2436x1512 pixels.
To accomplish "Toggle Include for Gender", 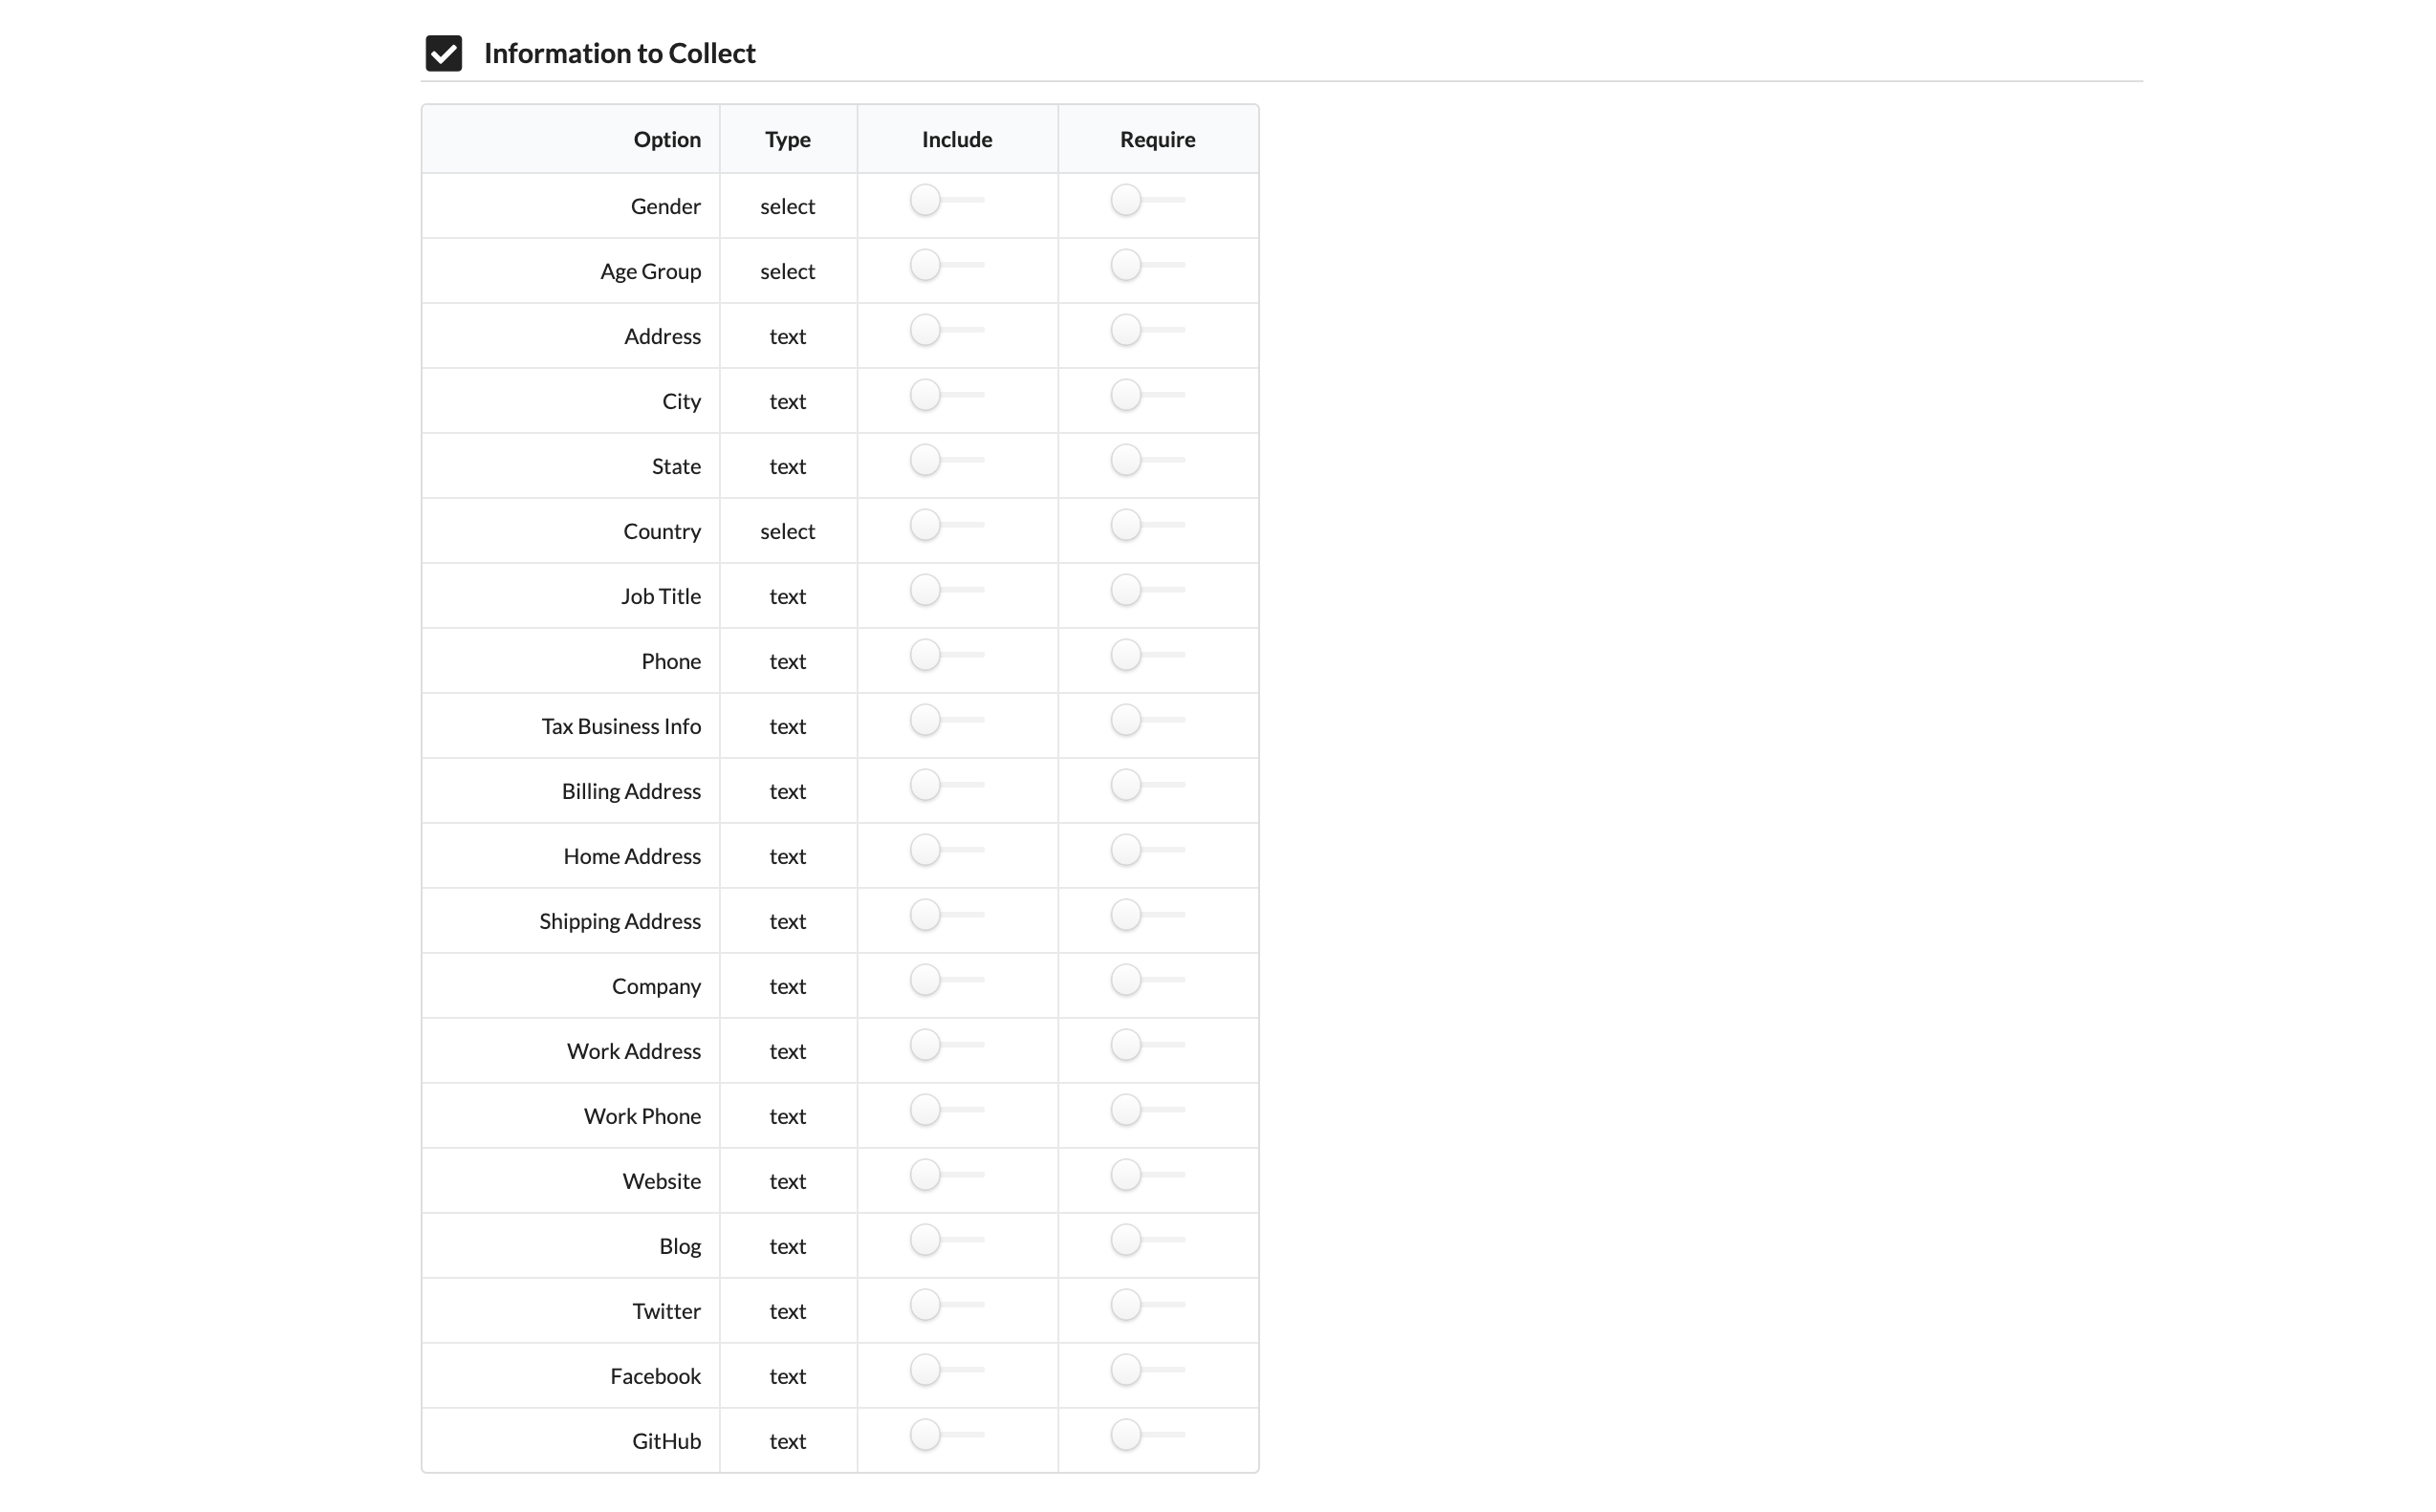I will tap(947, 200).
